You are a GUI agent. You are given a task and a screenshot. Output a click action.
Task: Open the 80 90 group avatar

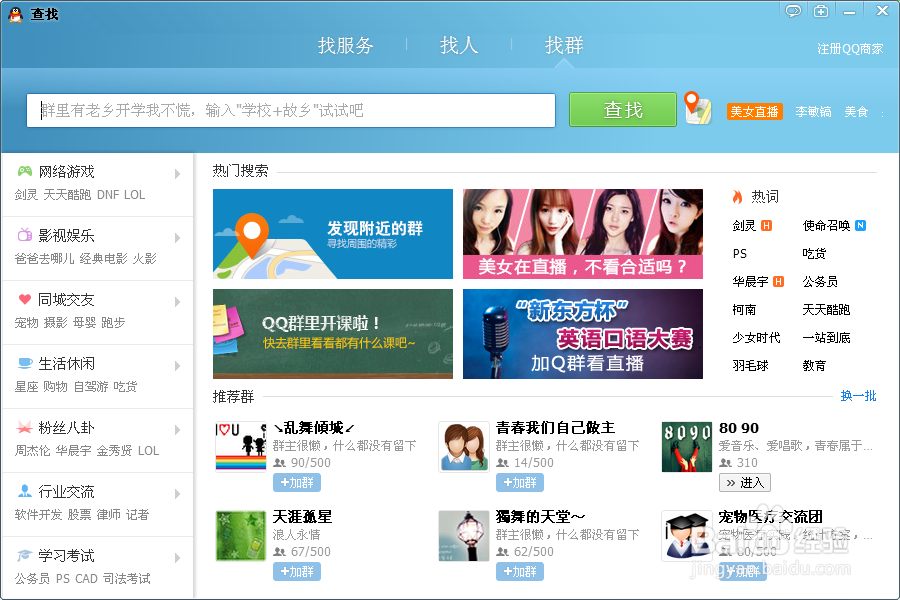click(x=686, y=447)
